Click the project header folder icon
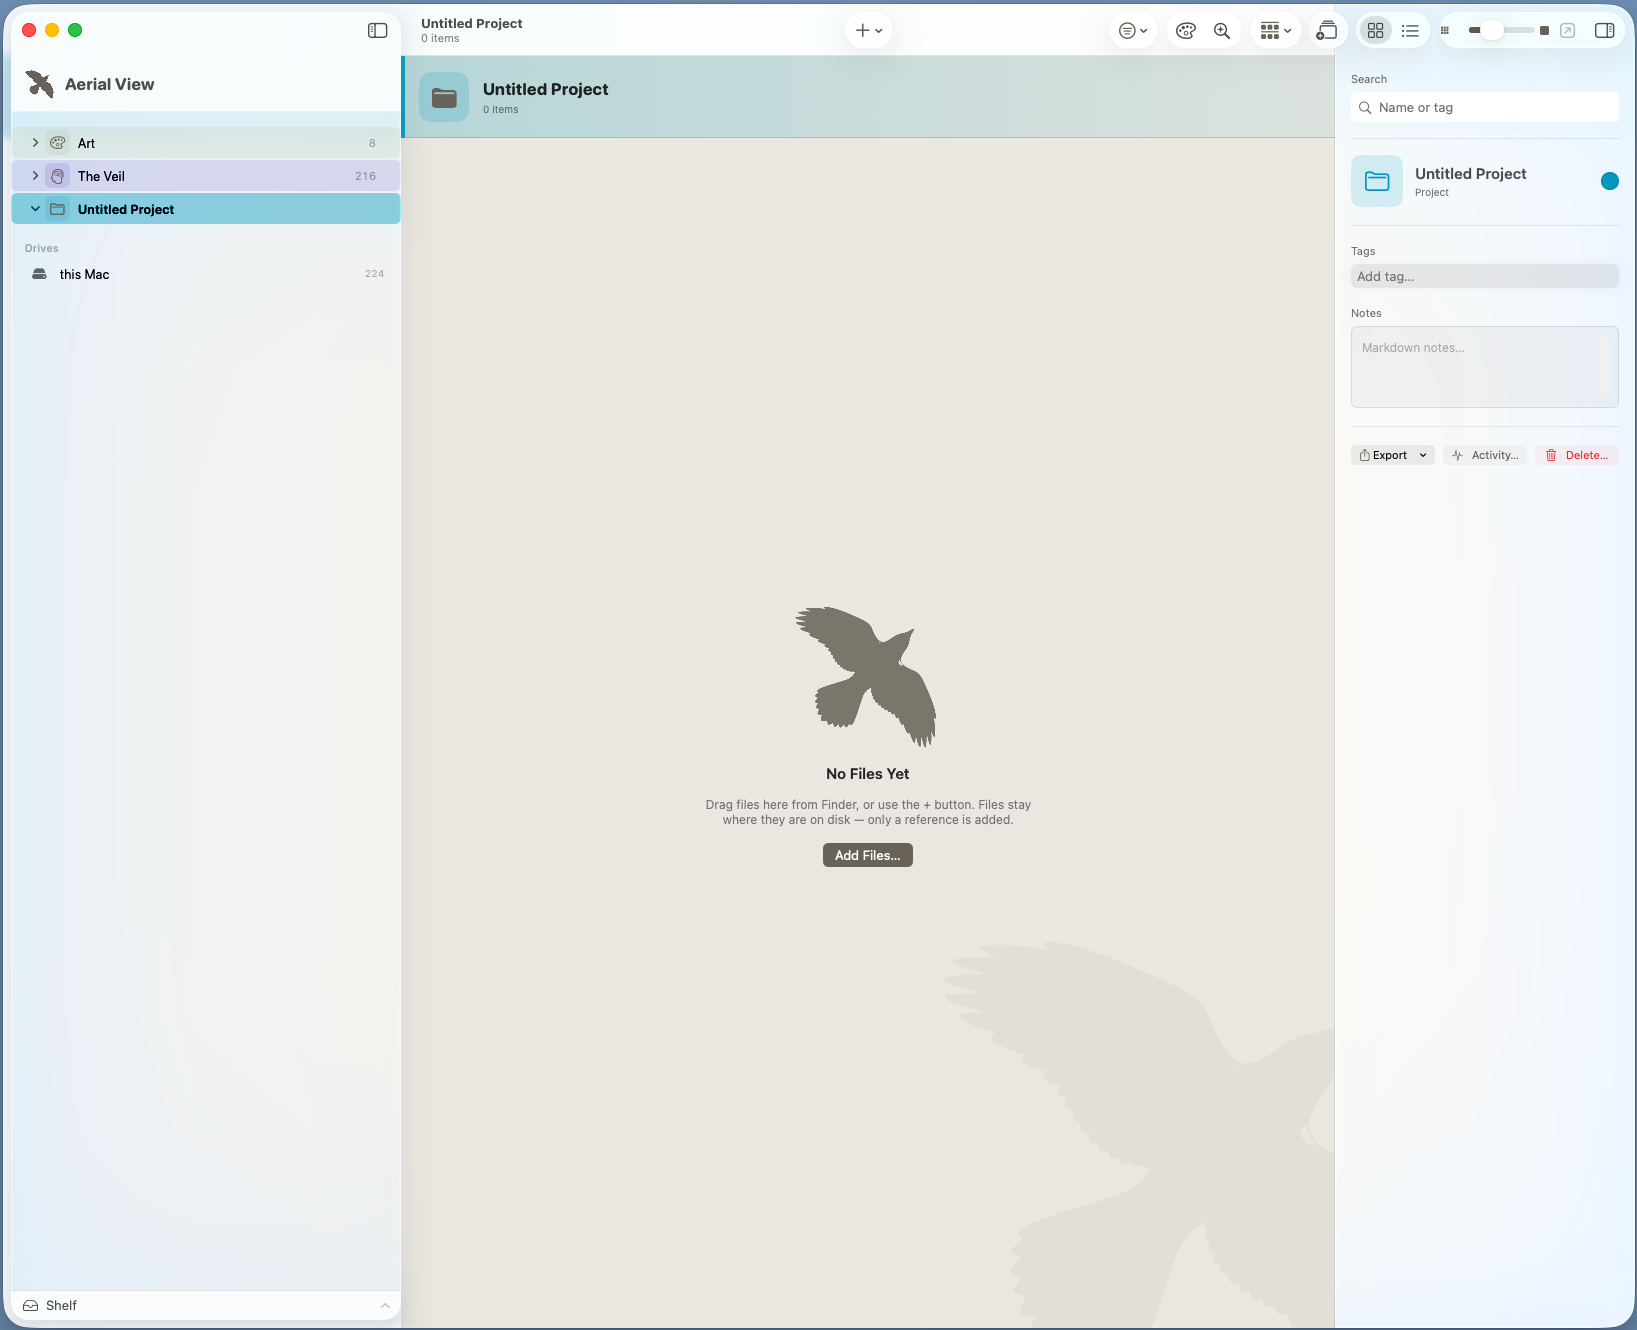 click(x=444, y=97)
